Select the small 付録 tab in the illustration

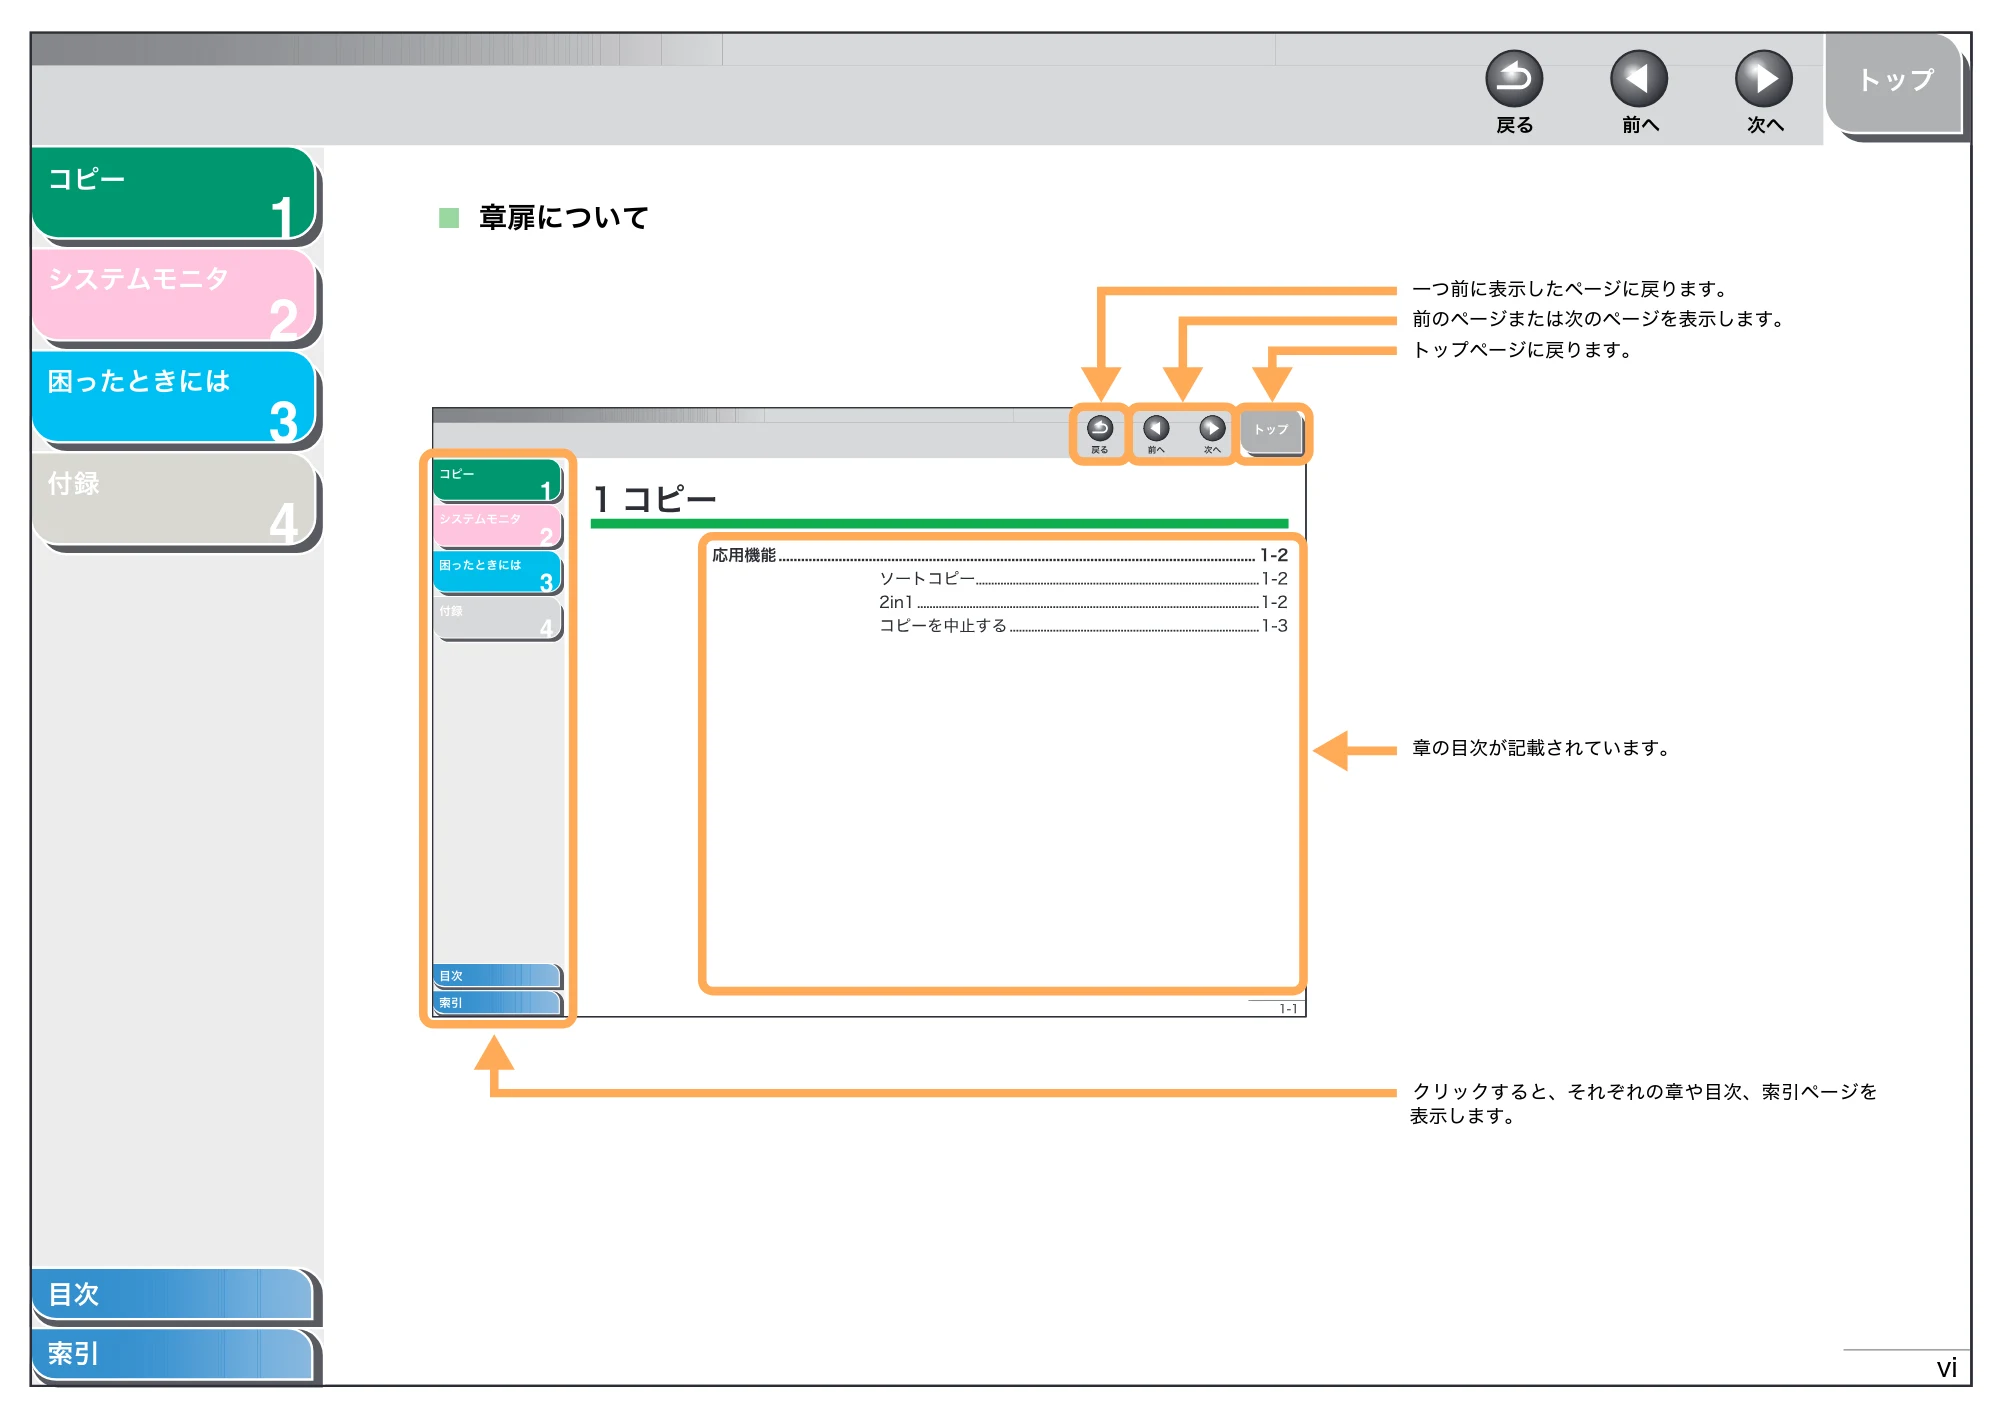pyautogui.click(x=497, y=618)
